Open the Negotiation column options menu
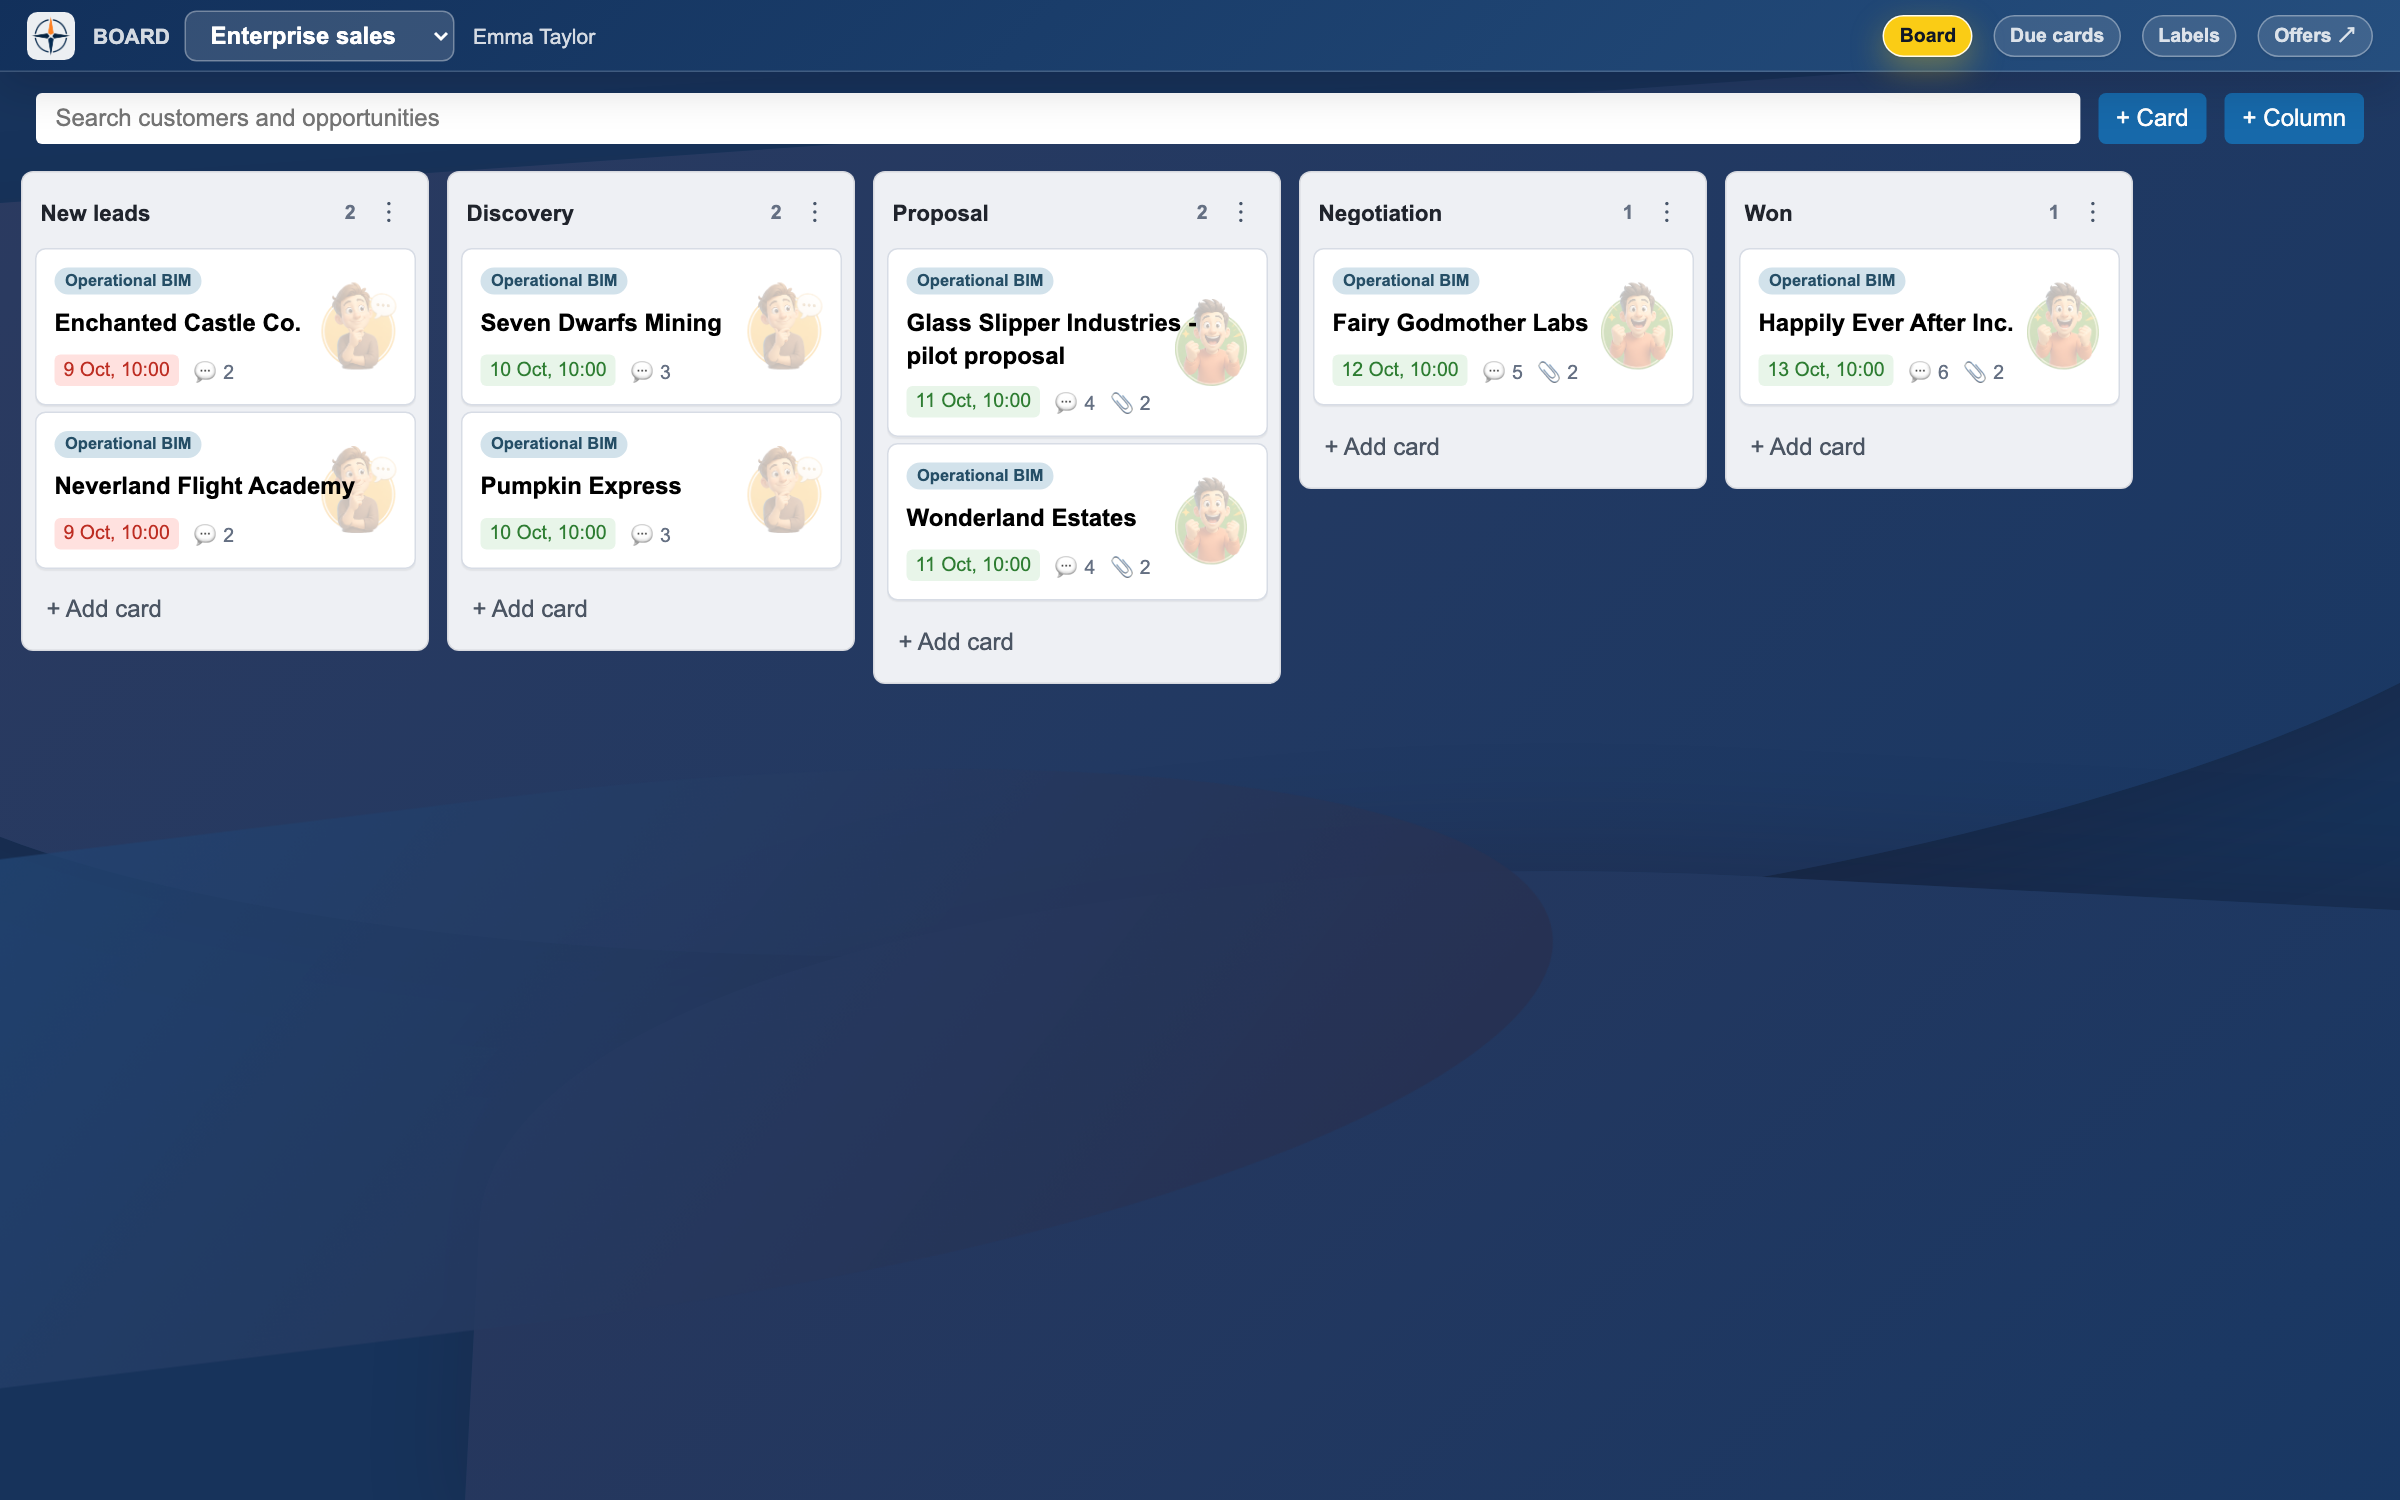Viewport: 2400px width, 1500px height. 1667,212
